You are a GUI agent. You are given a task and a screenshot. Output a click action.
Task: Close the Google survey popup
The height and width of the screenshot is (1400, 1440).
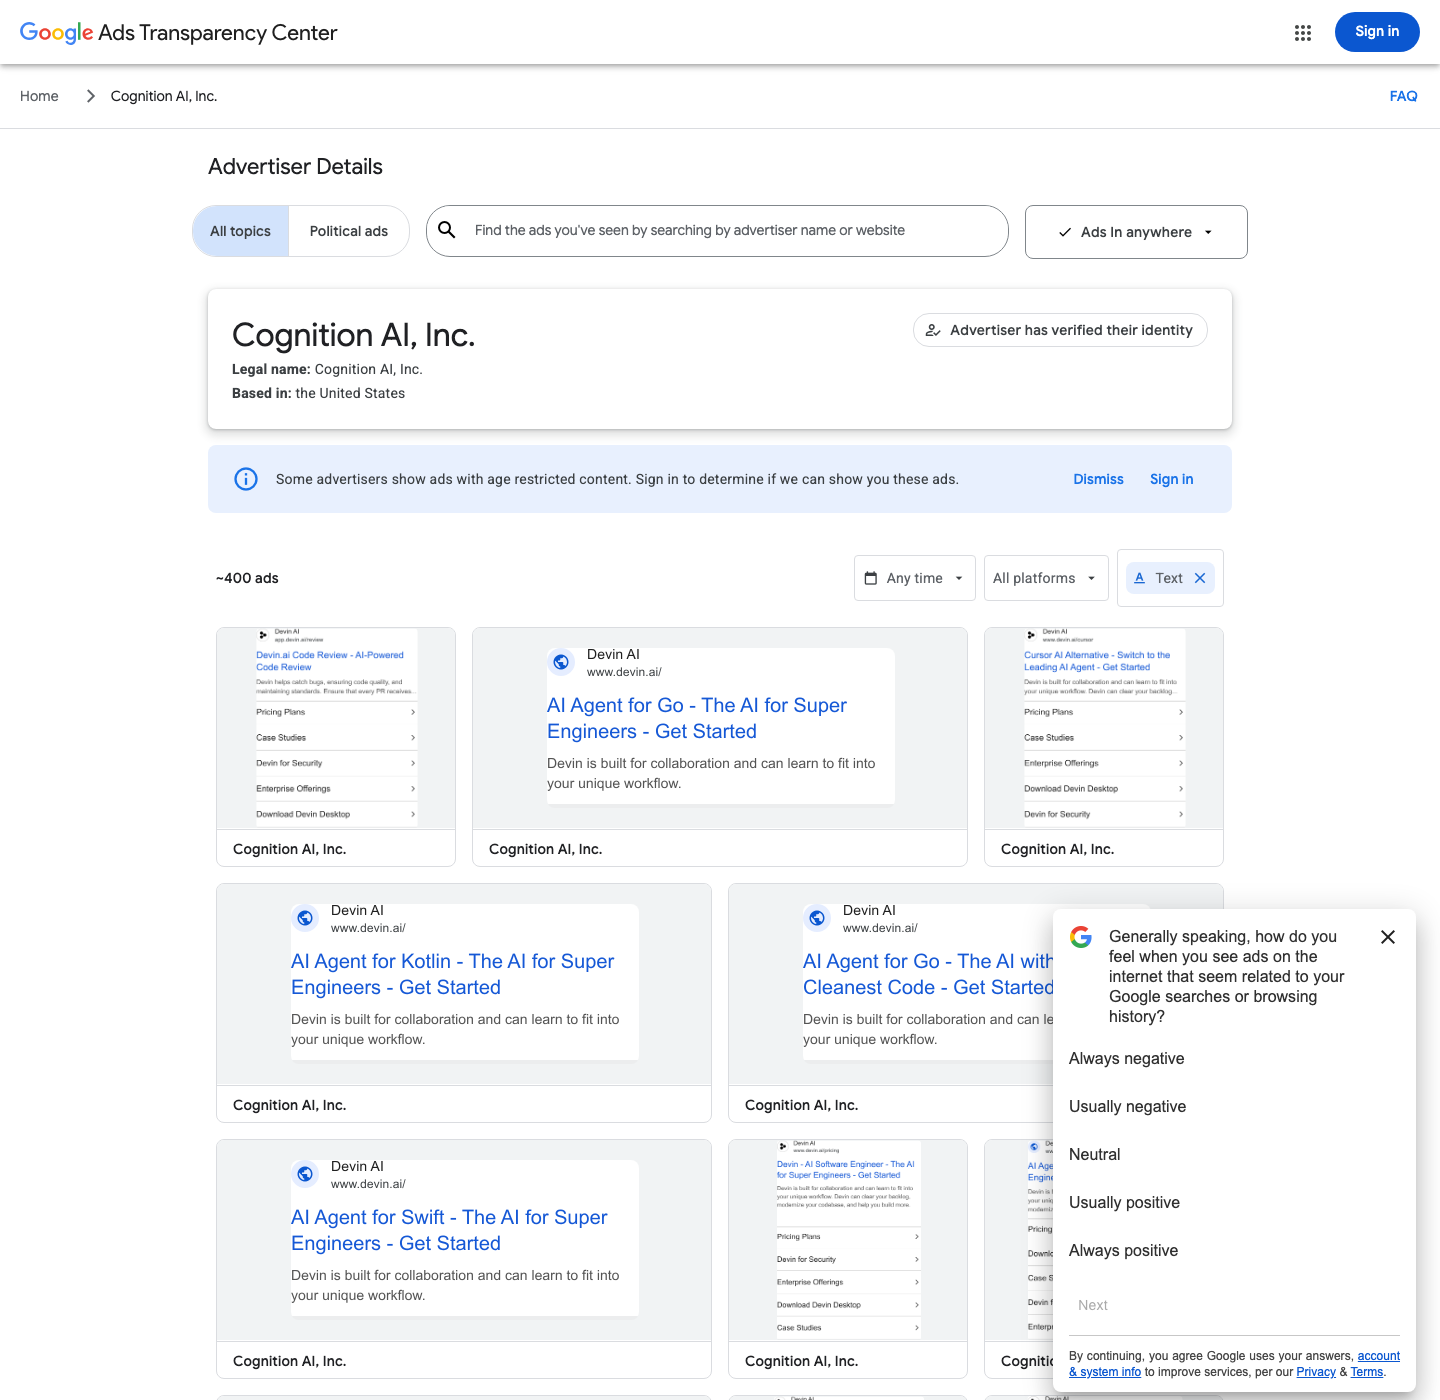coord(1388,937)
